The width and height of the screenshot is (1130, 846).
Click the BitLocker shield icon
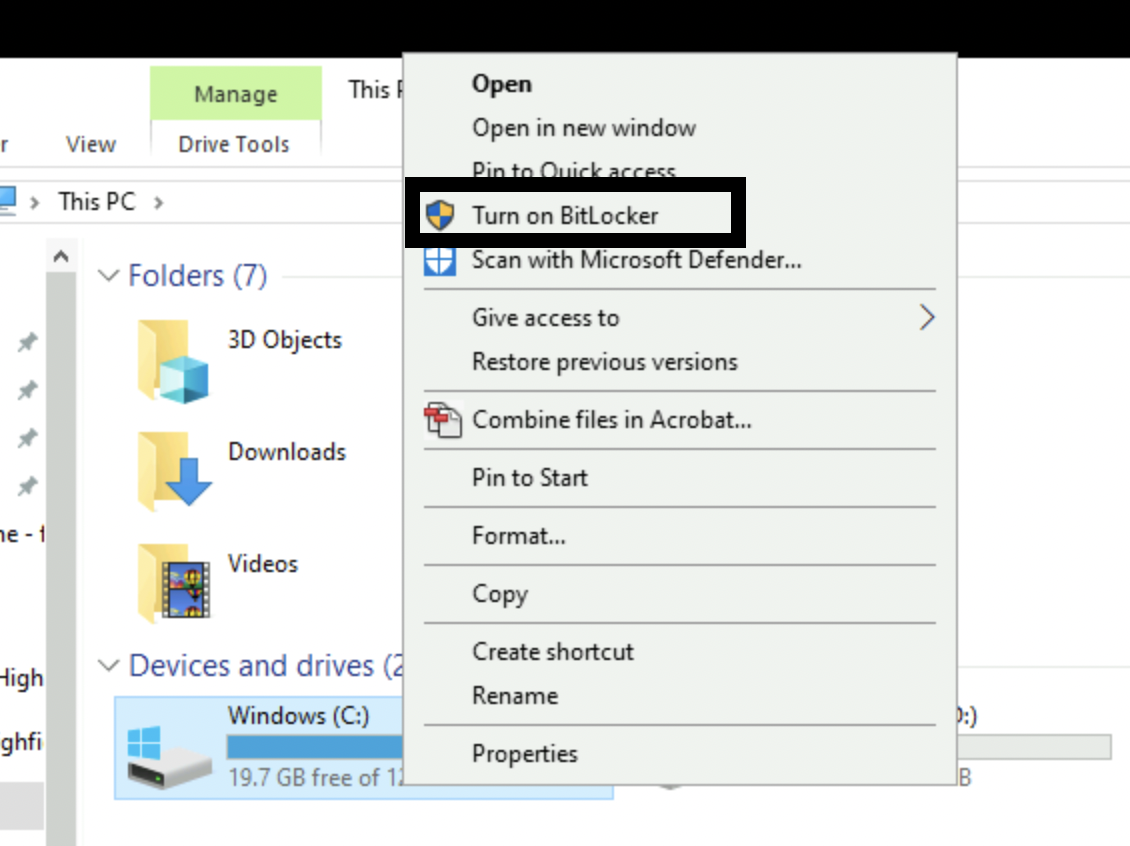point(441,215)
